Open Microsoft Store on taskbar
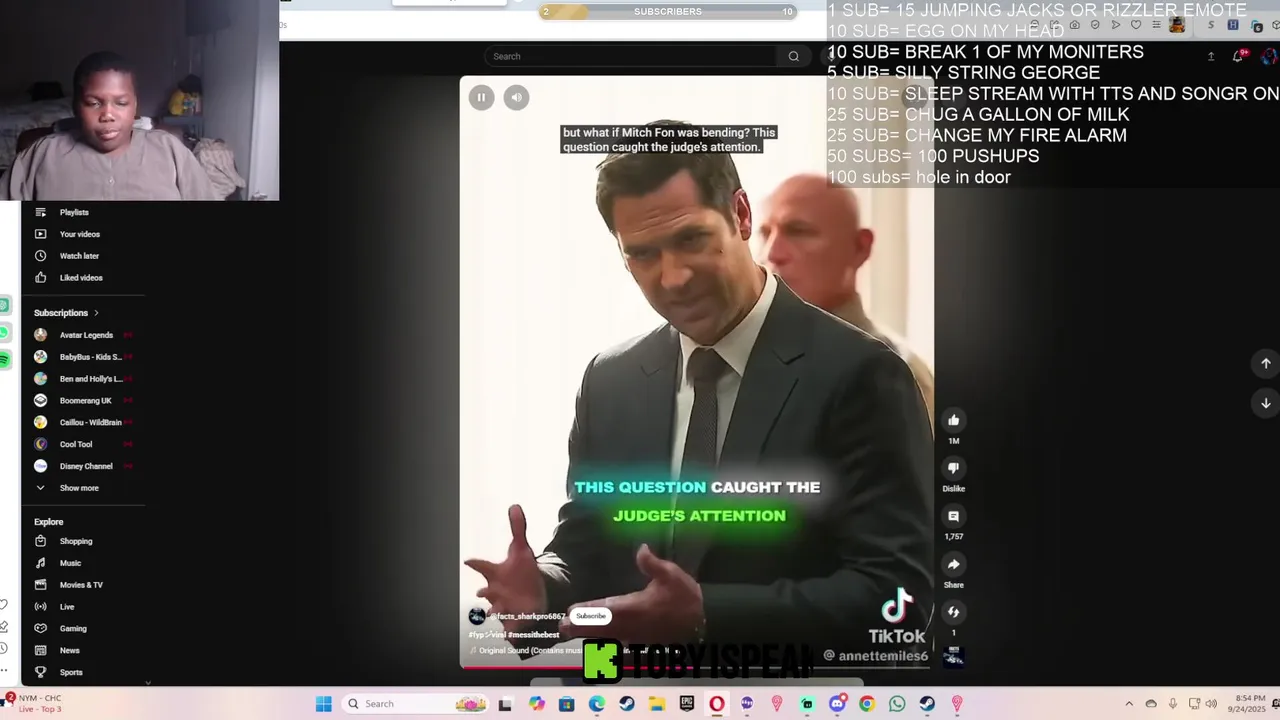 566,704
